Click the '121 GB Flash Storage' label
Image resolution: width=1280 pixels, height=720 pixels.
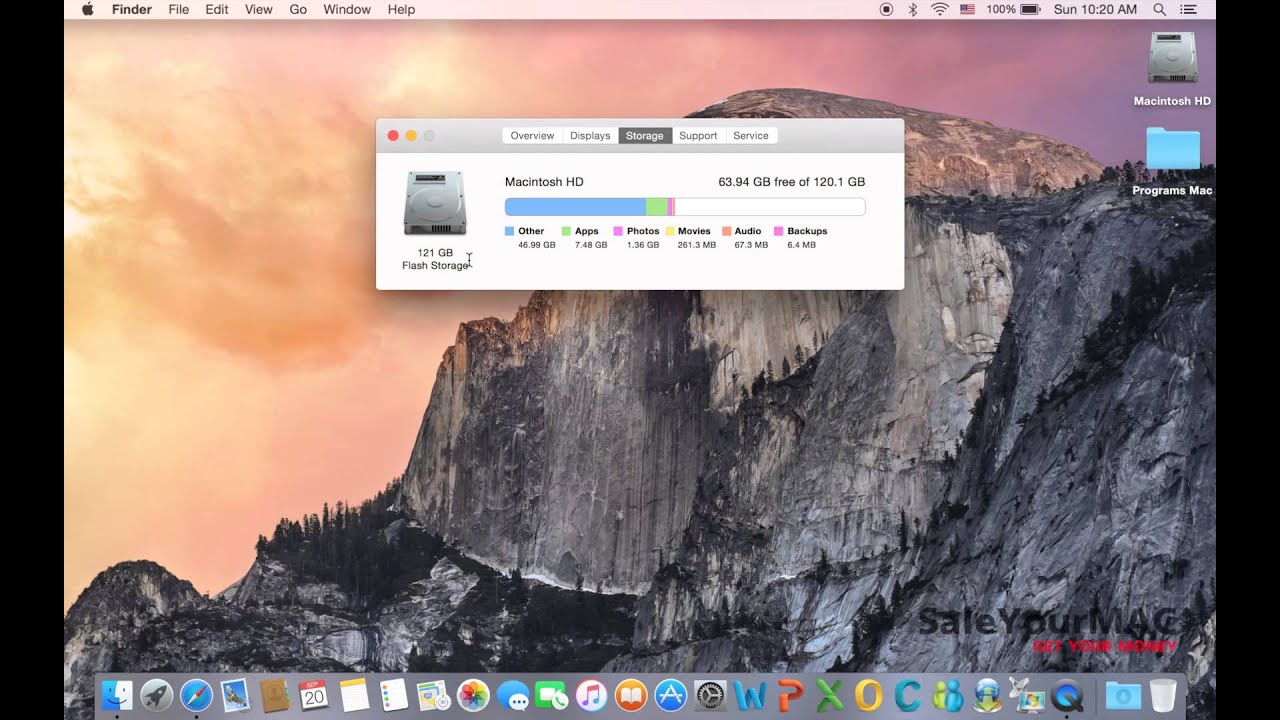pyautogui.click(x=435, y=259)
